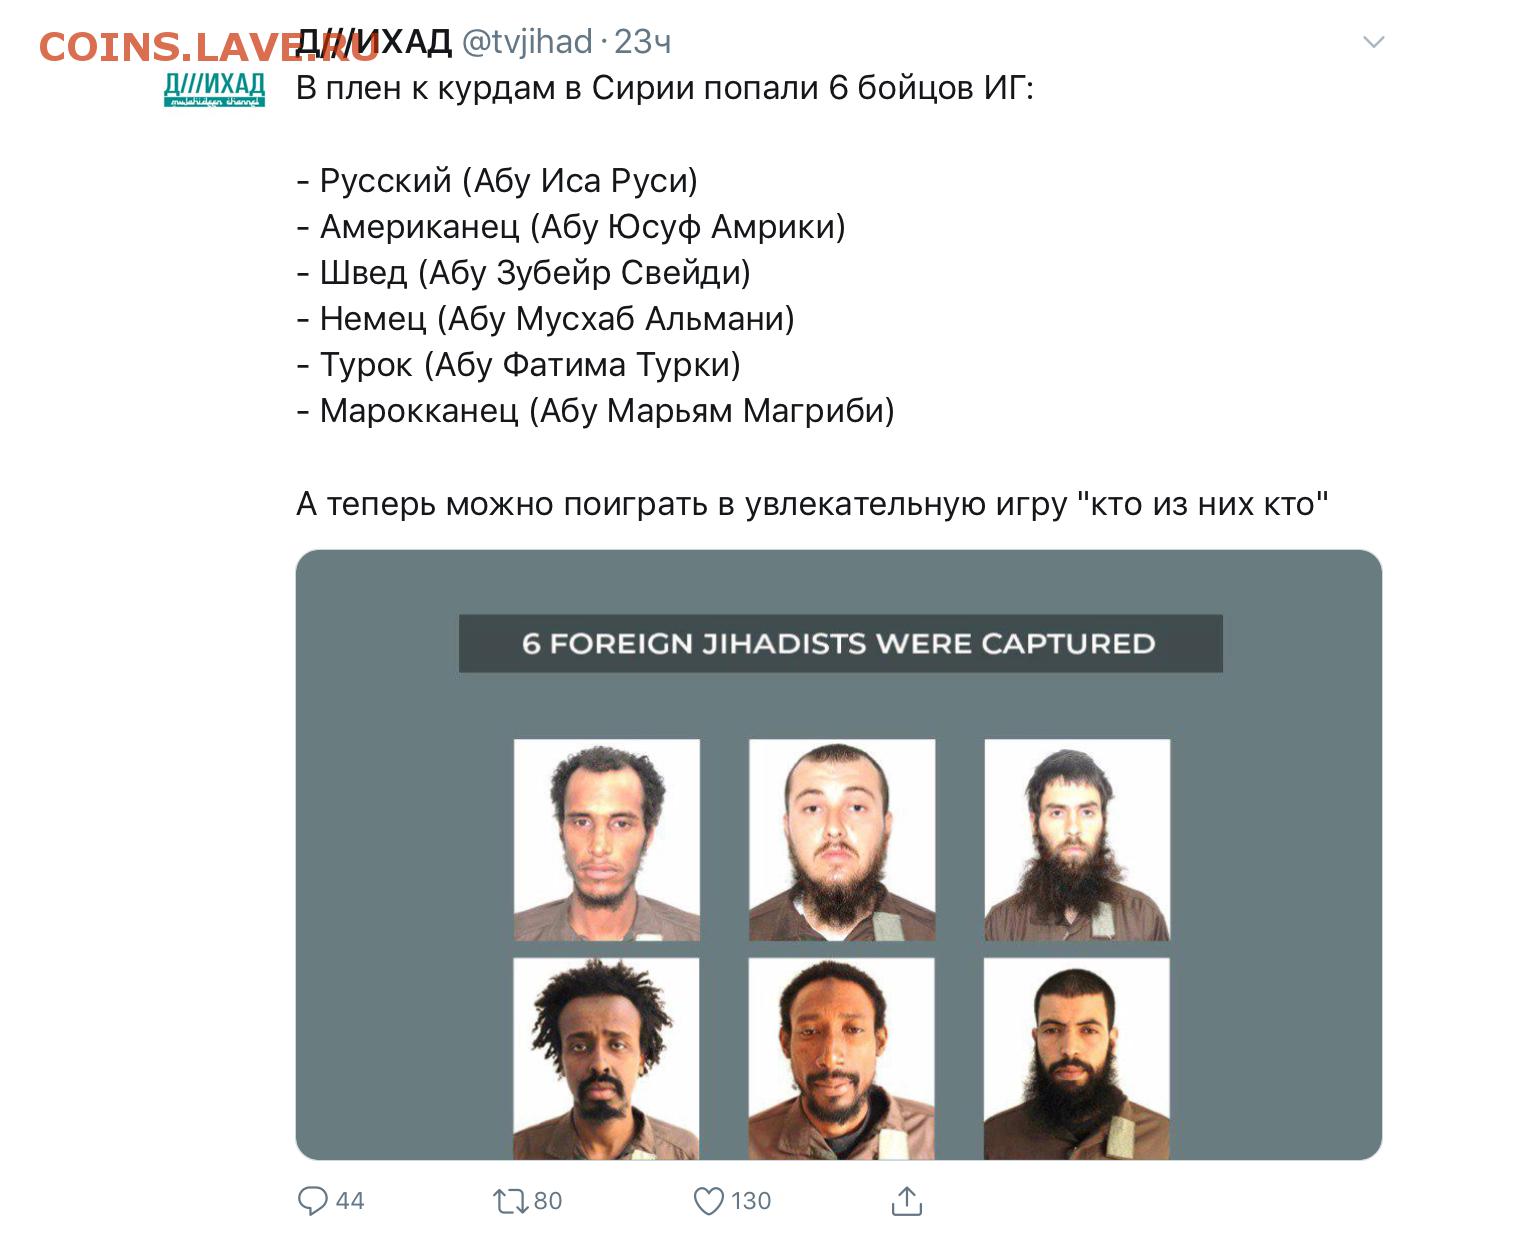This screenshot has width=1536, height=1239.
Task: Open the share upload icon
Action: (x=906, y=1200)
